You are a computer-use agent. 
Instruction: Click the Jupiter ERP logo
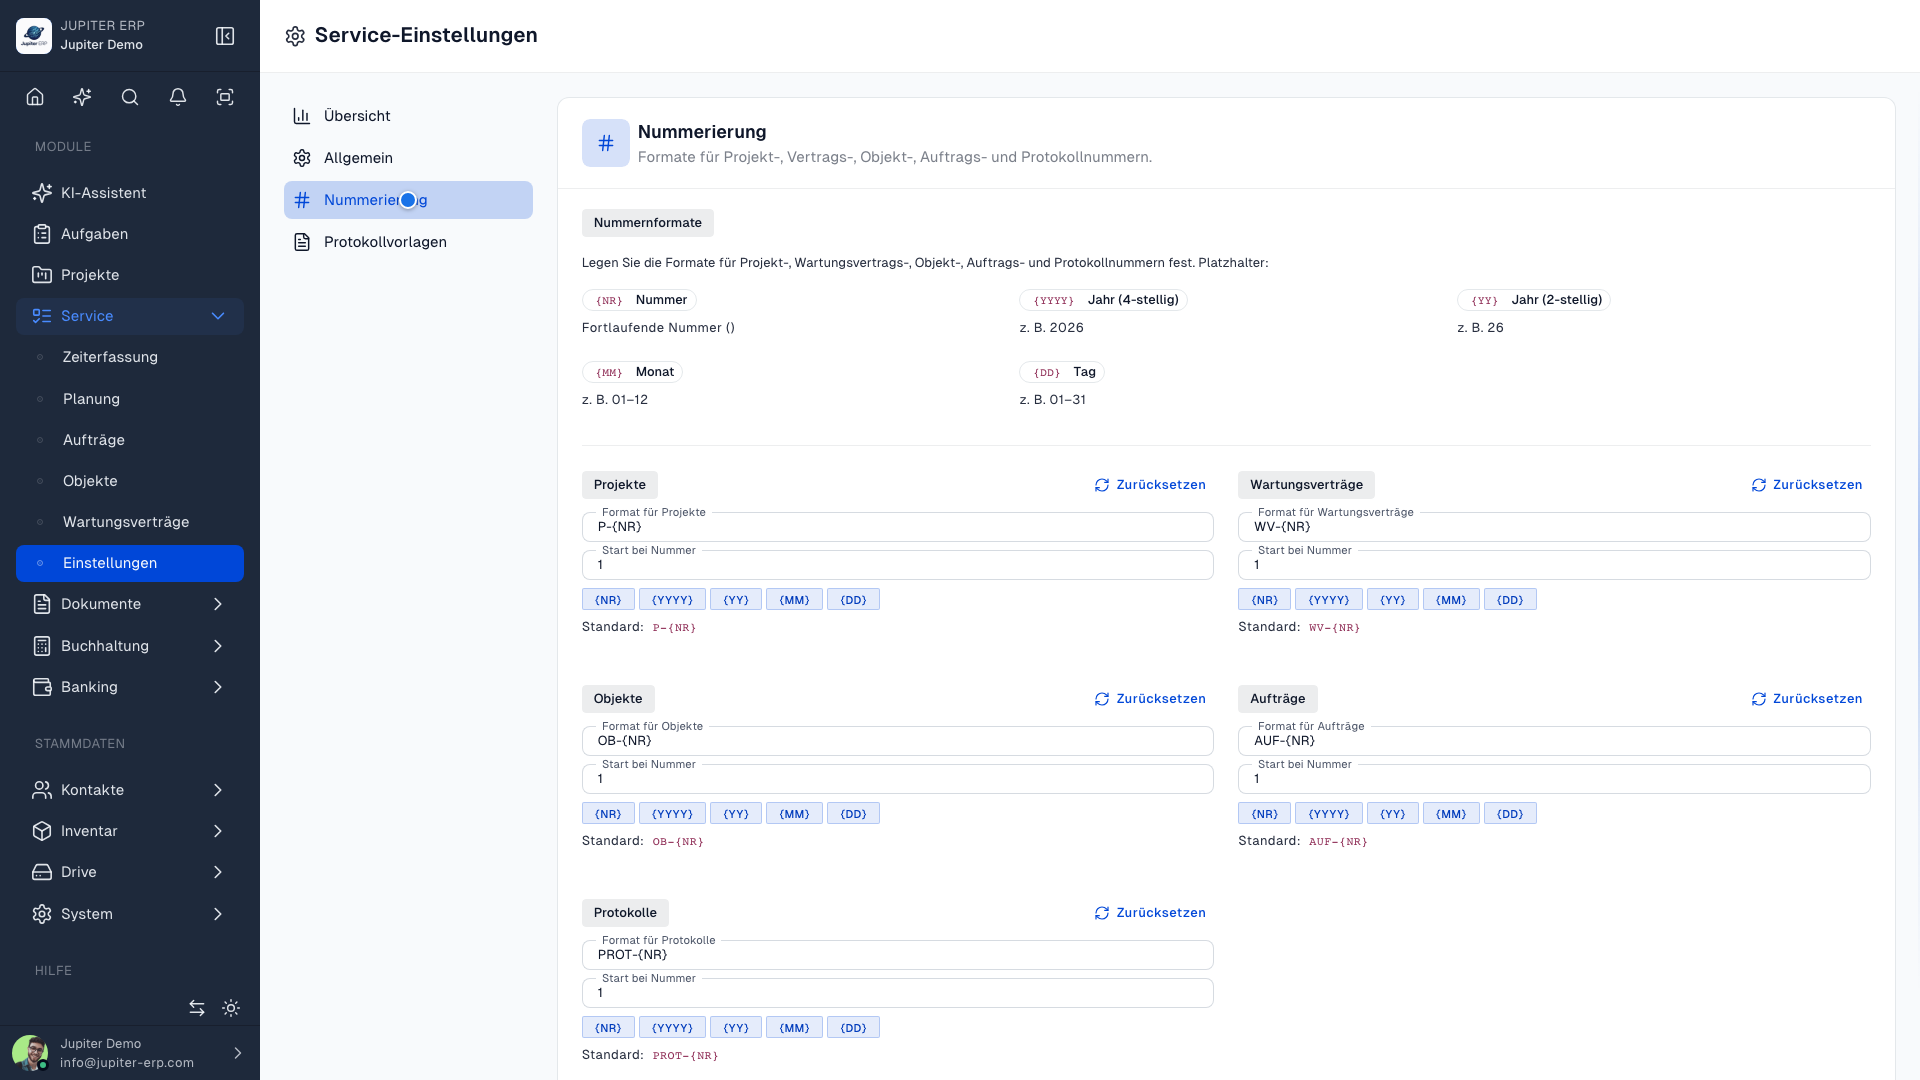click(34, 36)
